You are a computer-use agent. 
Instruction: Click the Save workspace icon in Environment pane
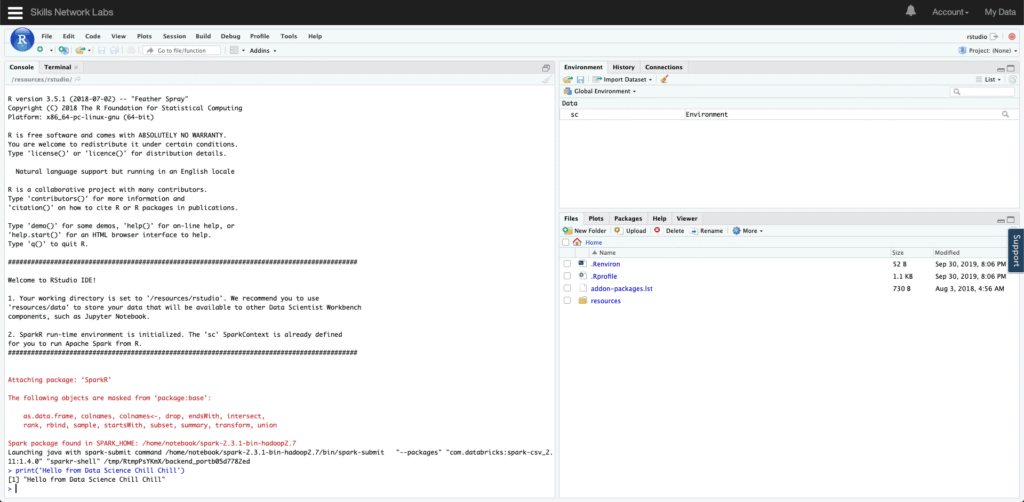(x=580, y=79)
